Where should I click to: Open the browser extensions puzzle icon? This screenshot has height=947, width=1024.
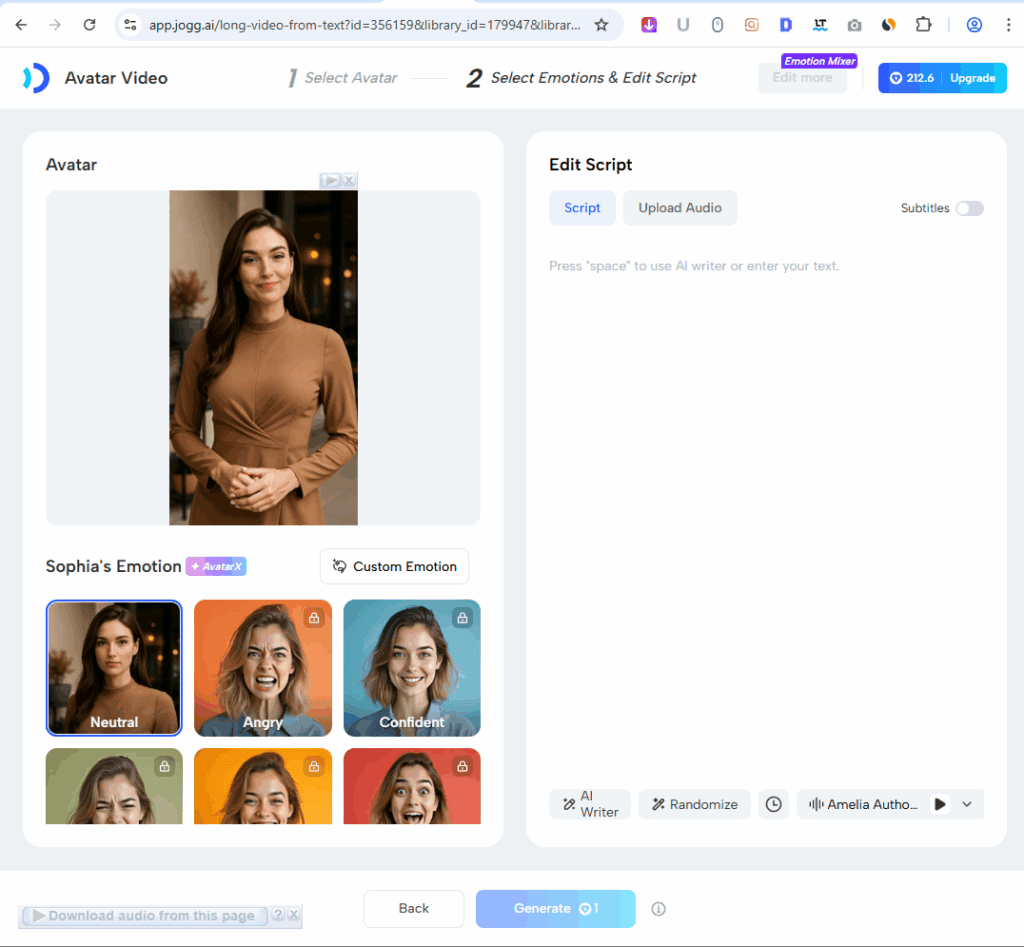point(923,25)
